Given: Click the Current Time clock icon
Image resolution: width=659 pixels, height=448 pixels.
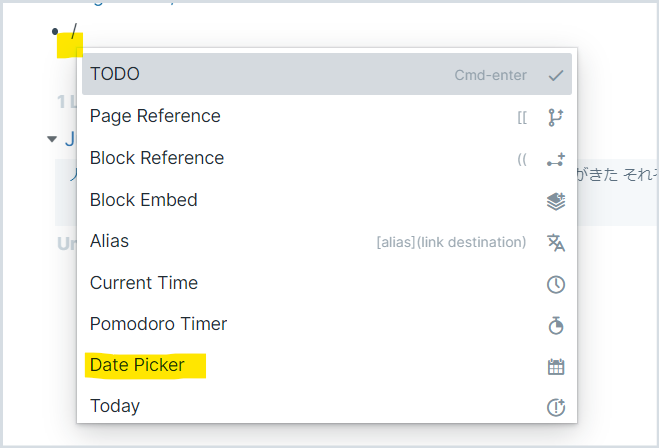Looking at the screenshot, I should pyautogui.click(x=556, y=284).
